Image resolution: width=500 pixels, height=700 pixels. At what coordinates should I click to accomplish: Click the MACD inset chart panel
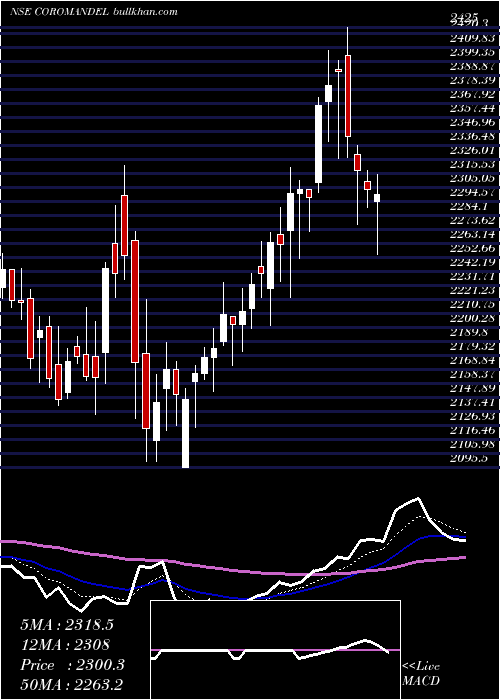(x=275, y=650)
